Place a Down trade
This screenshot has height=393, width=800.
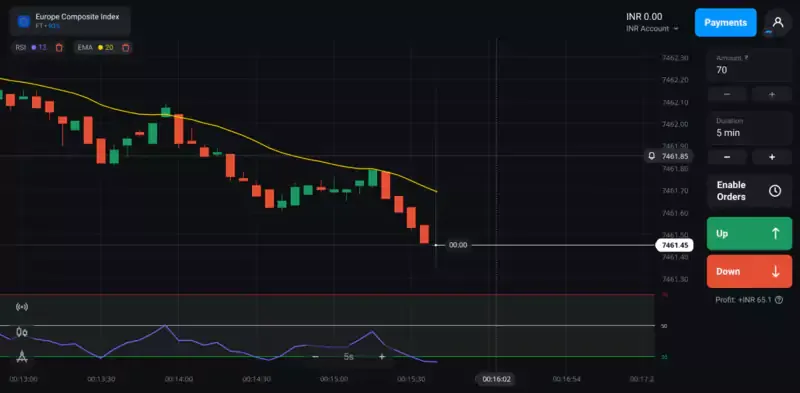pos(749,272)
